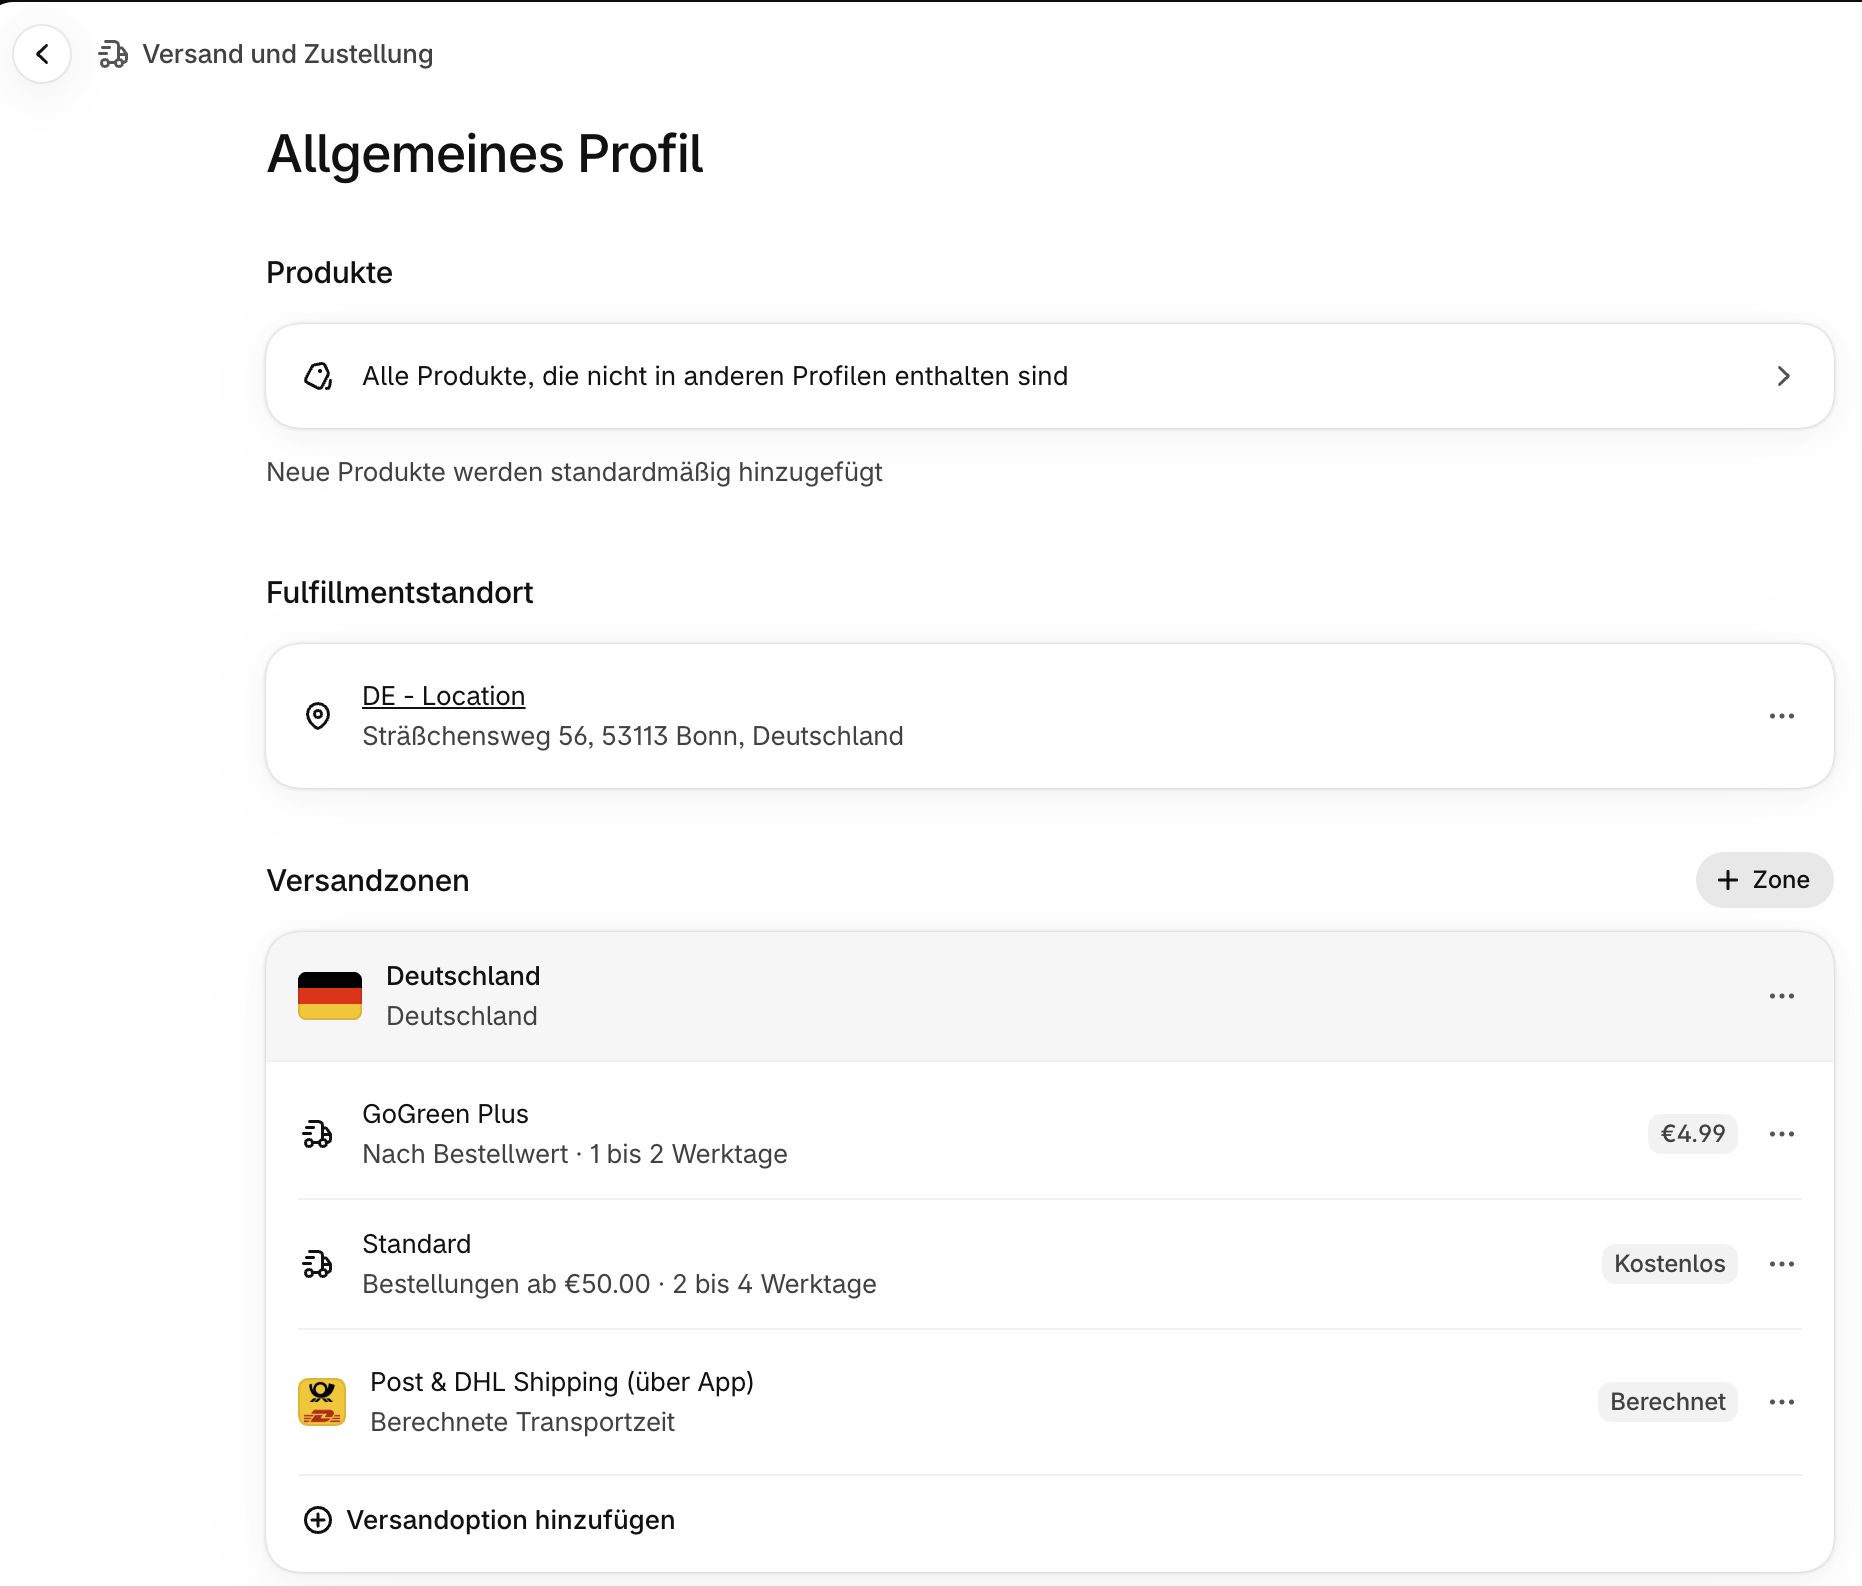Click the Post & DHL app icon
Image resolution: width=1862 pixels, height=1586 pixels.
pos(322,1402)
